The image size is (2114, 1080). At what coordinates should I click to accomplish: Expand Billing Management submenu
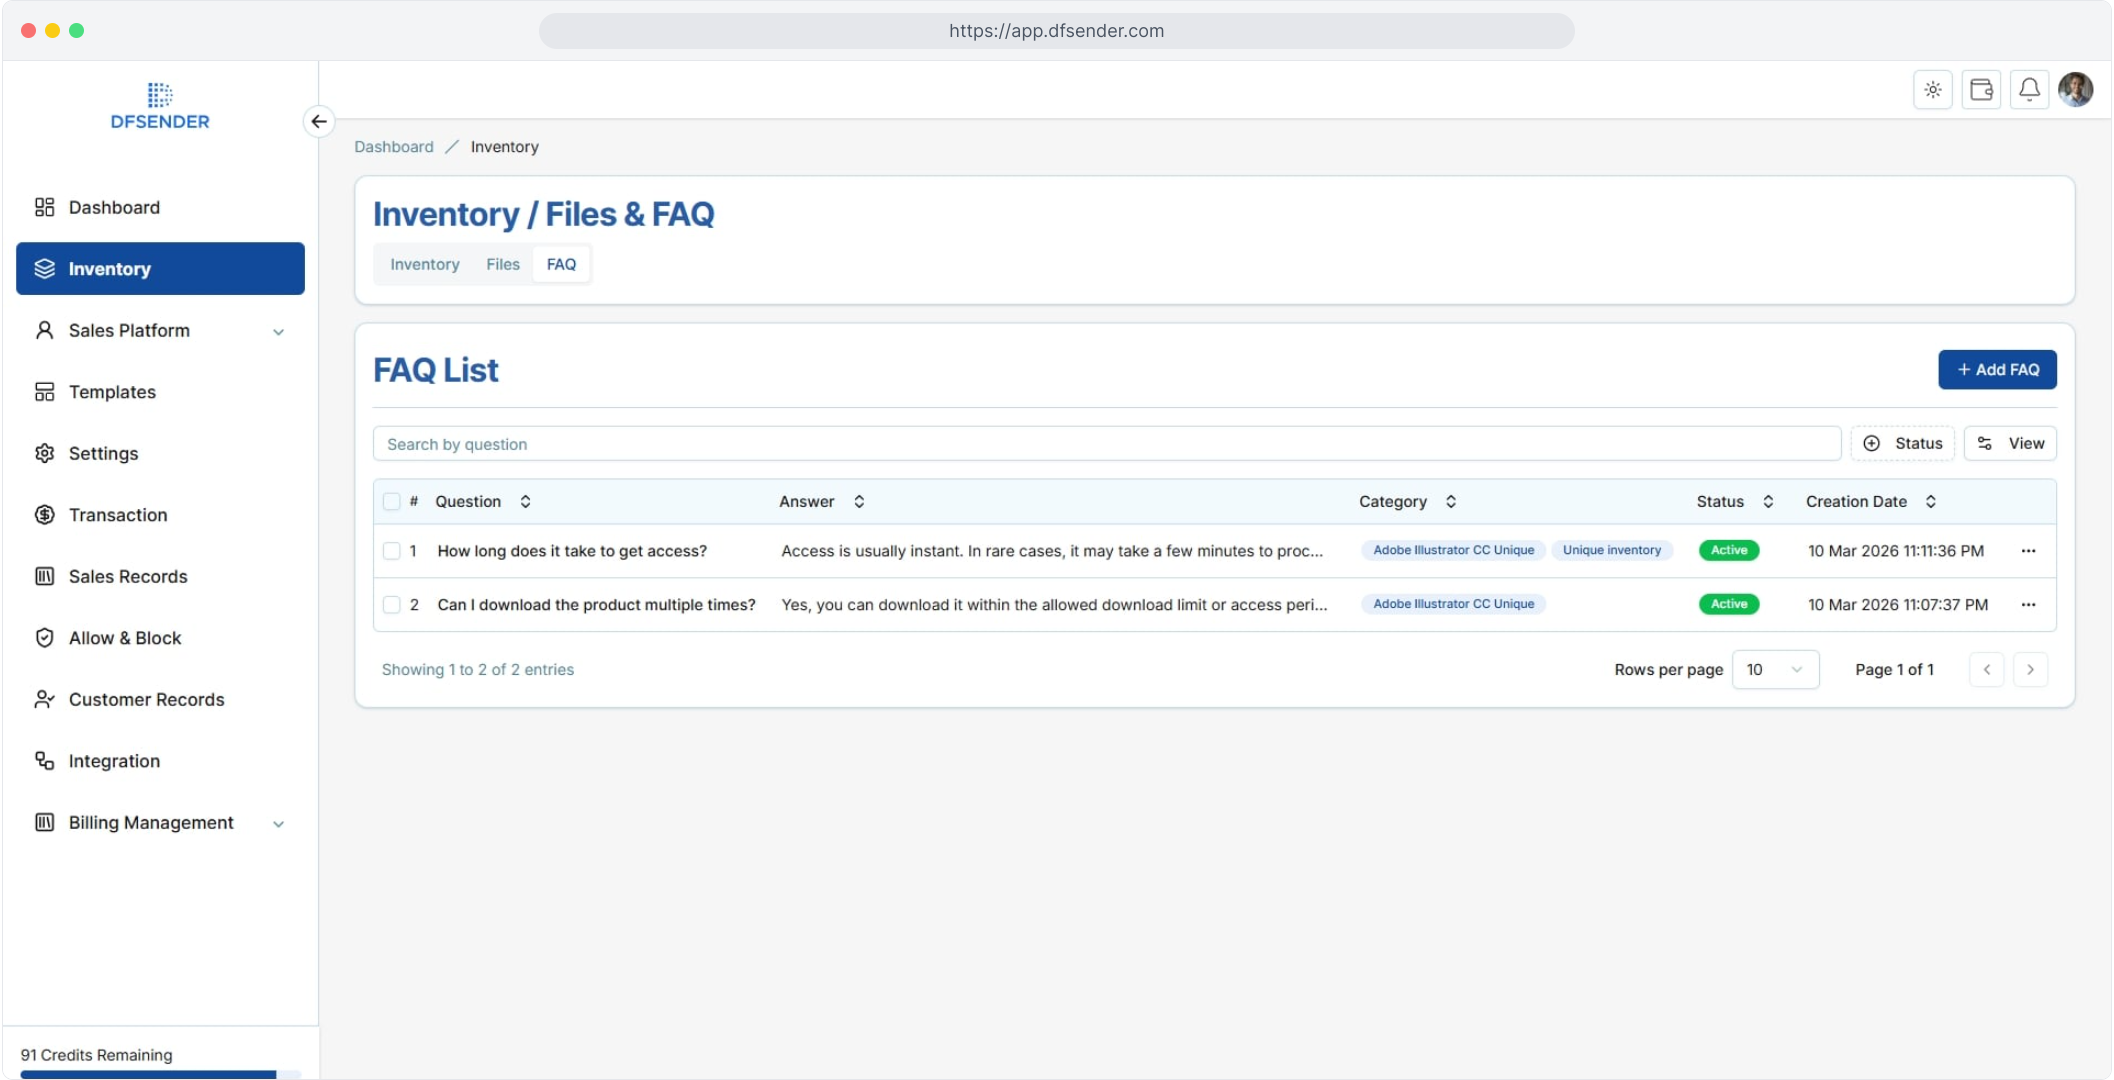click(279, 823)
